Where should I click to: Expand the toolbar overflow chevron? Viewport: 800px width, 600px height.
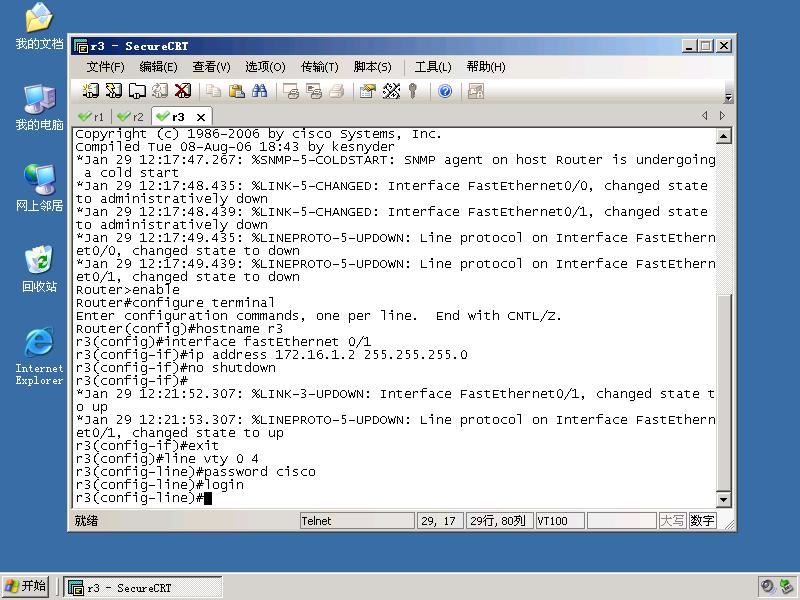(728, 97)
